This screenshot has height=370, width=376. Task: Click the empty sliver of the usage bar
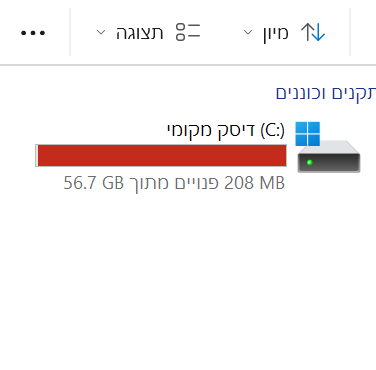37,155
